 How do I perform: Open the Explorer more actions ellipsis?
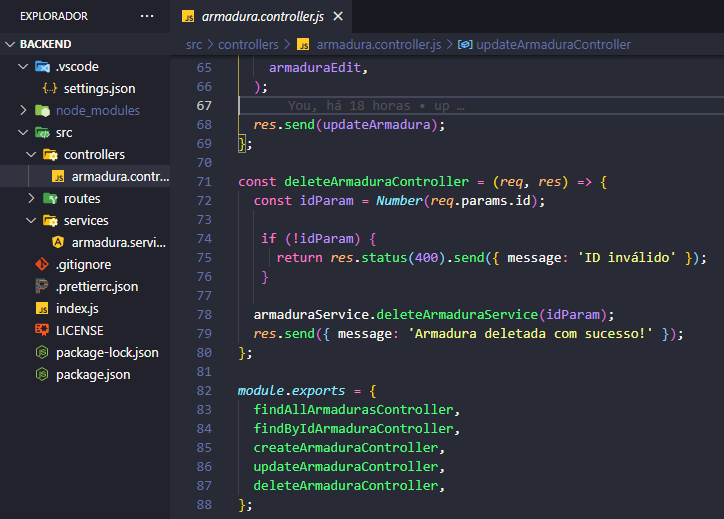(x=147, y=16)
